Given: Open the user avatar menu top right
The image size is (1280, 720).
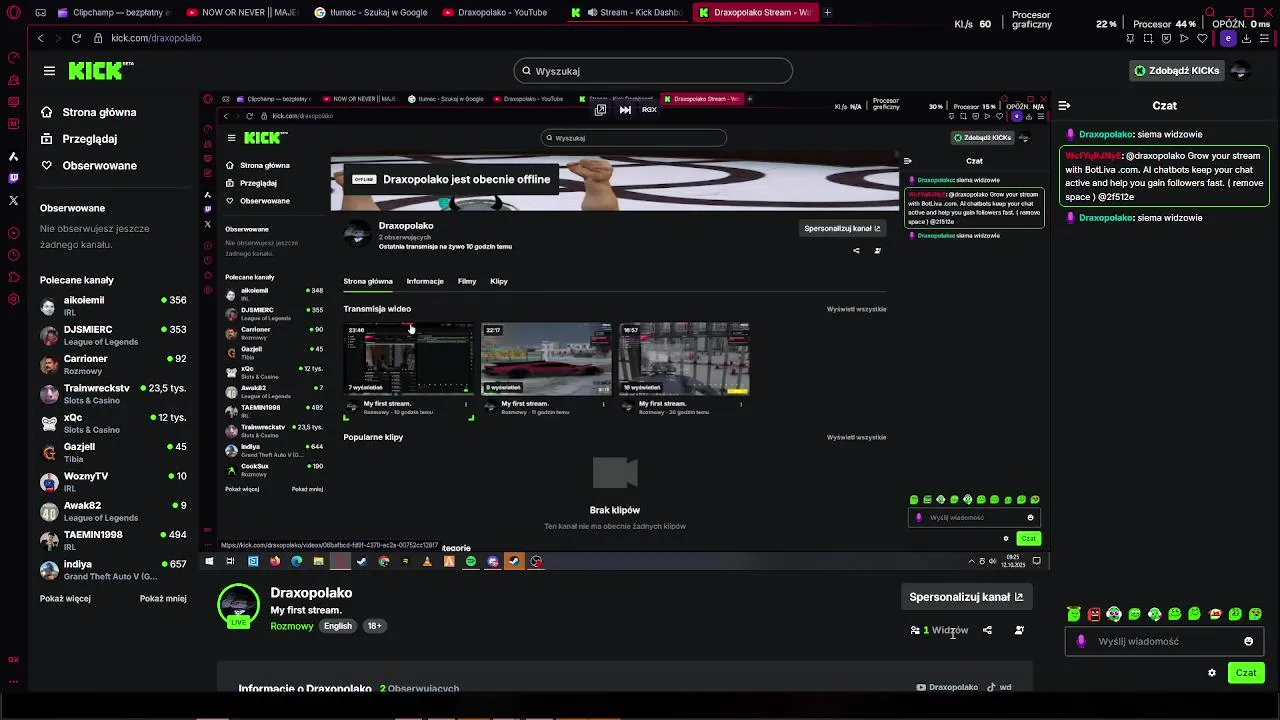Looking at the screenshot, I should (x=1241, y=71).
